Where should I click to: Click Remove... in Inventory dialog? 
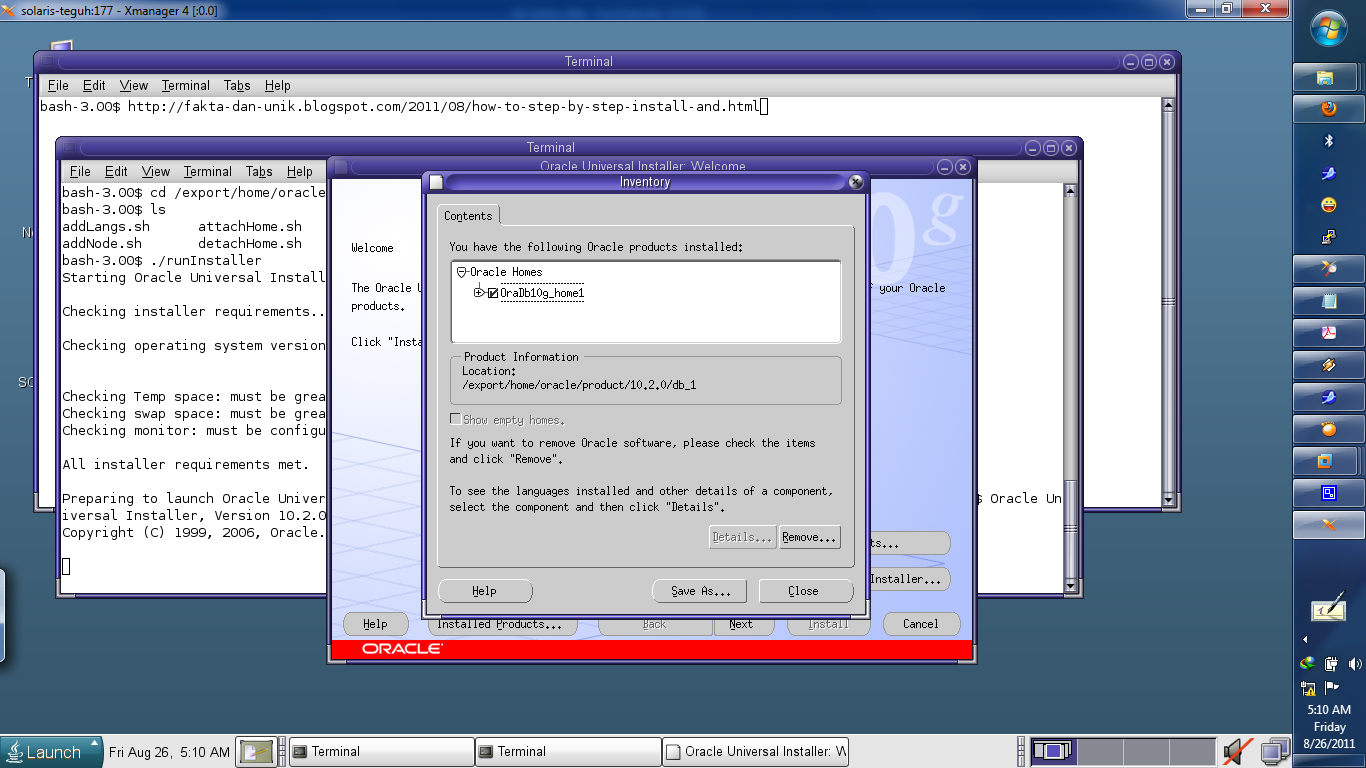809,537
